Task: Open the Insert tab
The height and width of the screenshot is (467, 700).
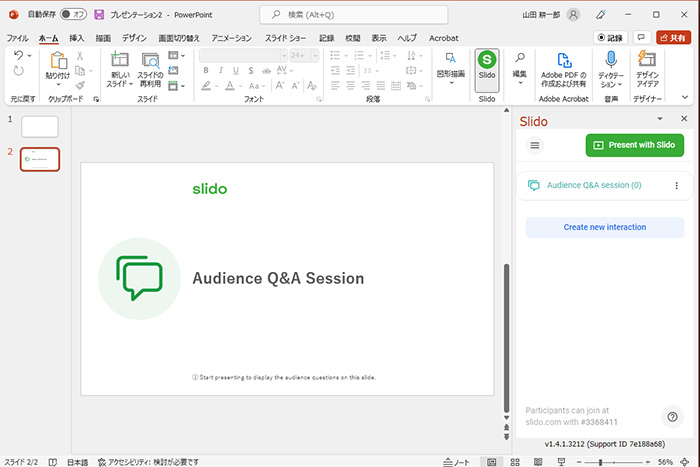Action: click(77, 38)
